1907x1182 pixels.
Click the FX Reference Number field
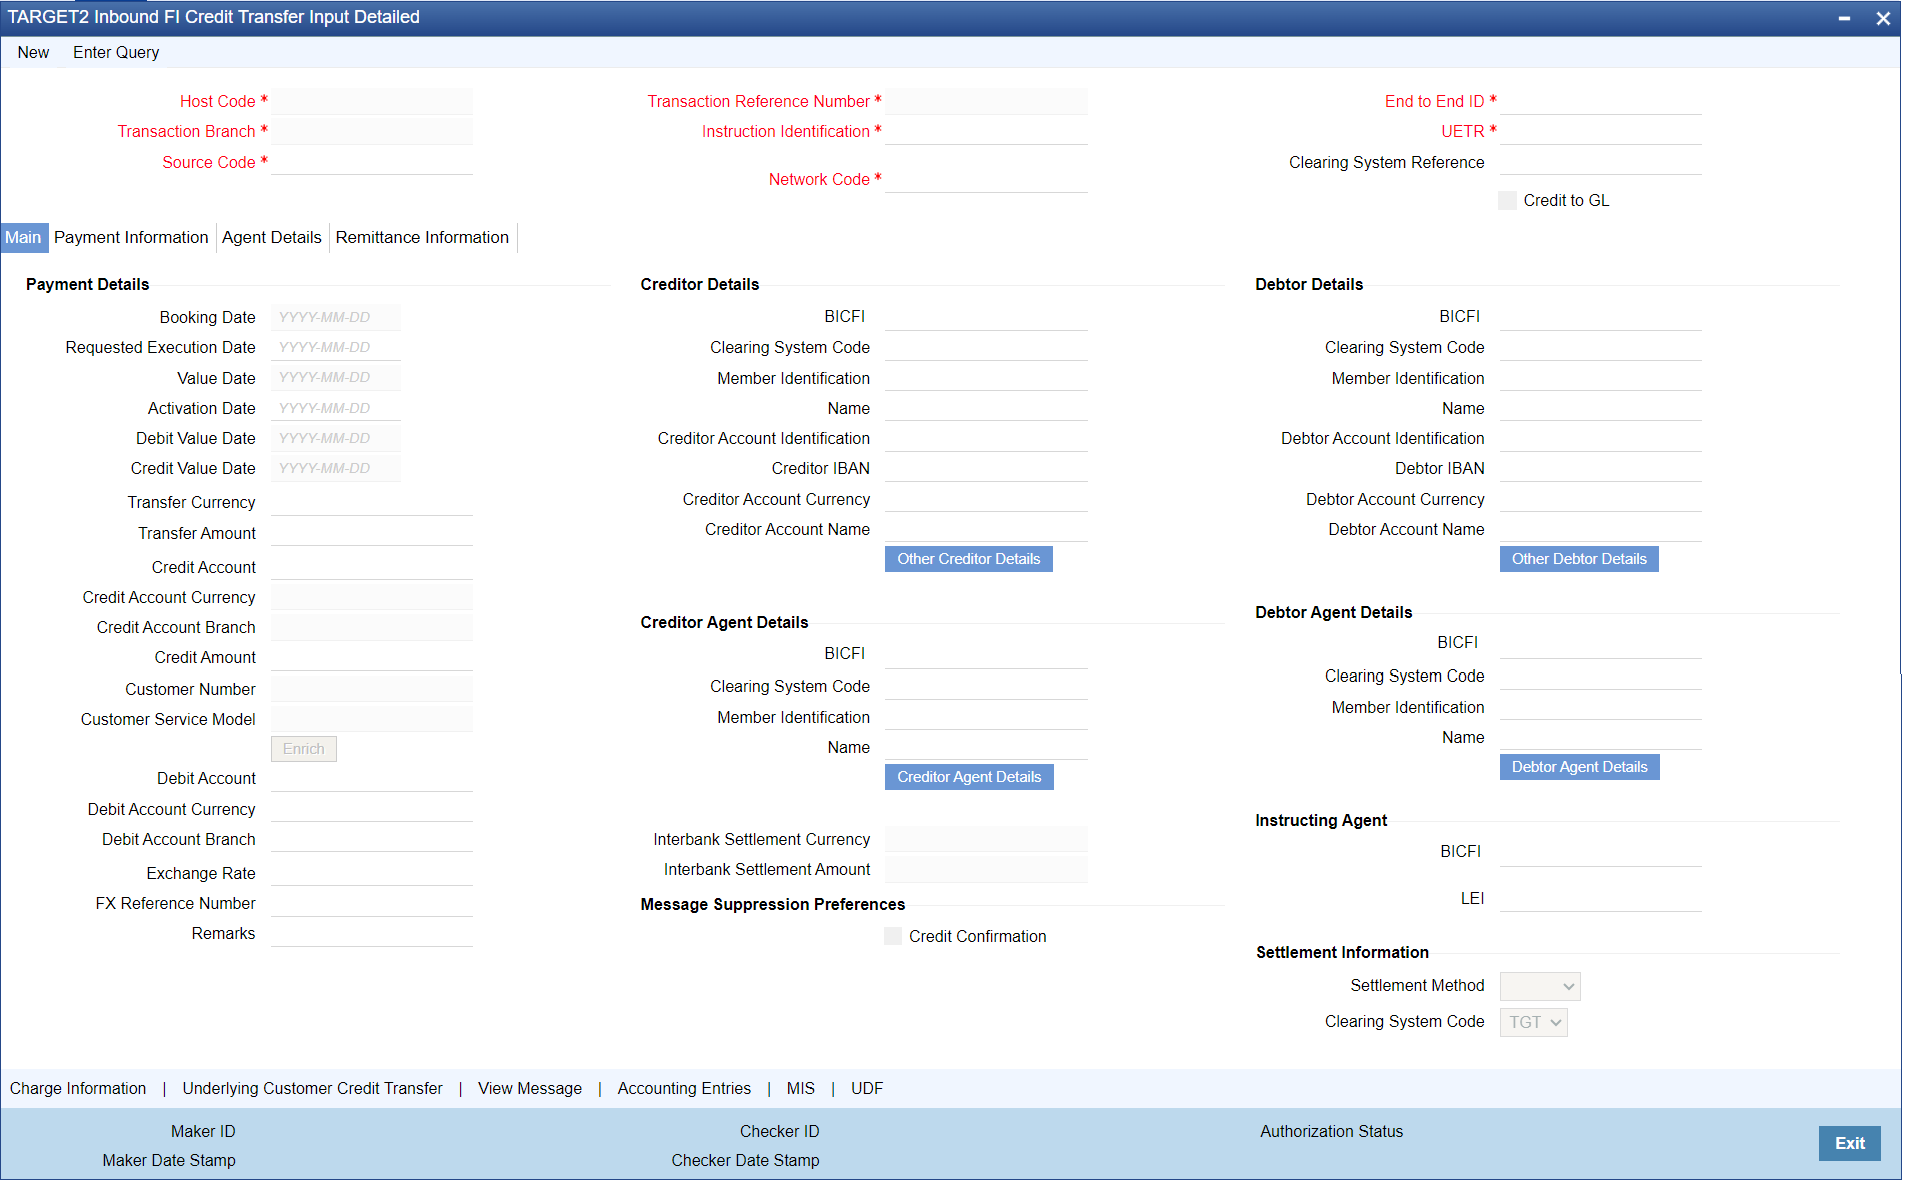372,903
